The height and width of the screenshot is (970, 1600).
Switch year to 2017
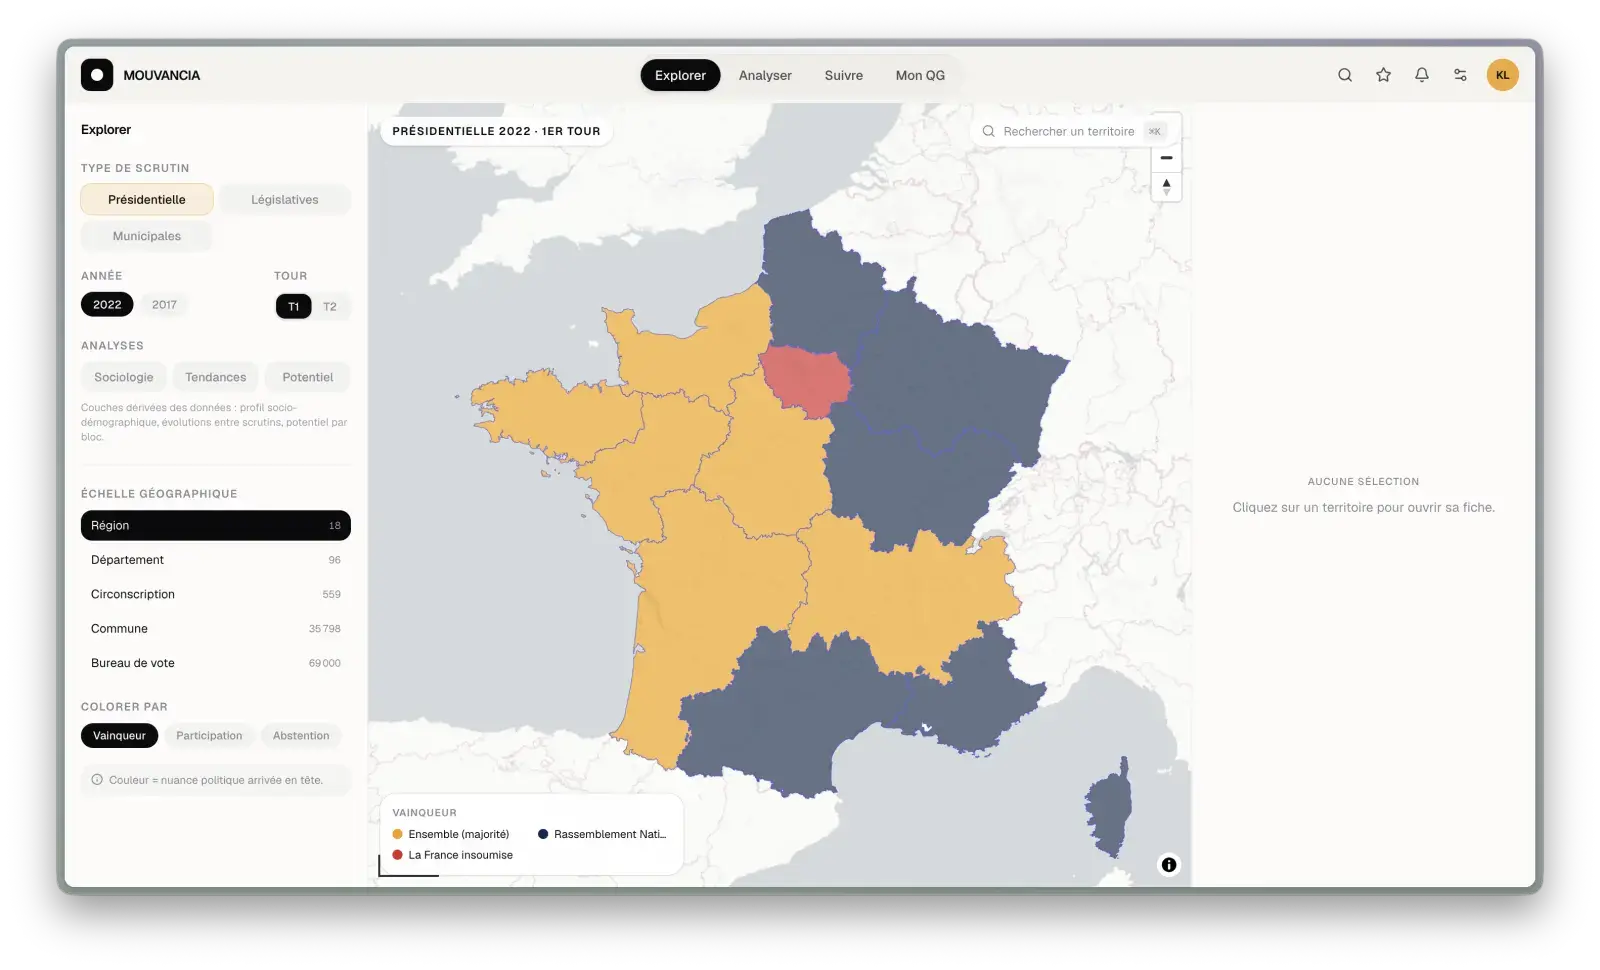[164, 305]
